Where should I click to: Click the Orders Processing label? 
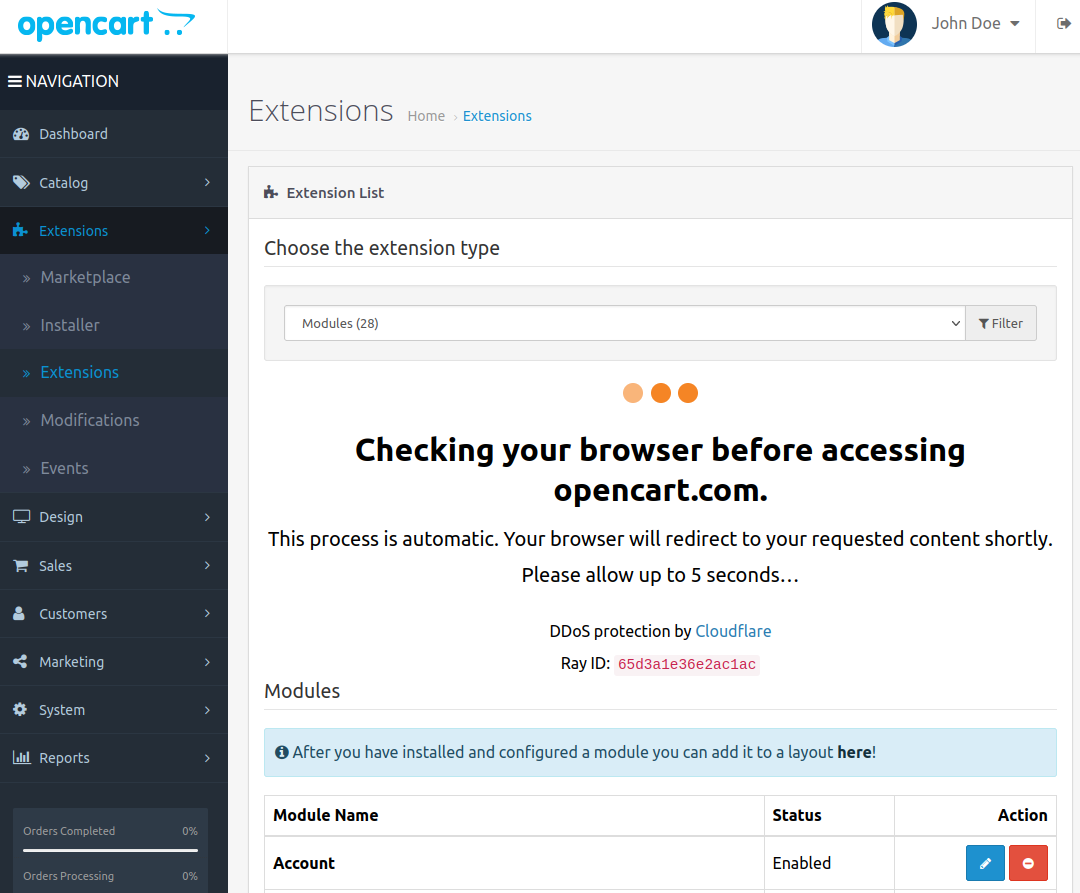[x=68, y=876]
